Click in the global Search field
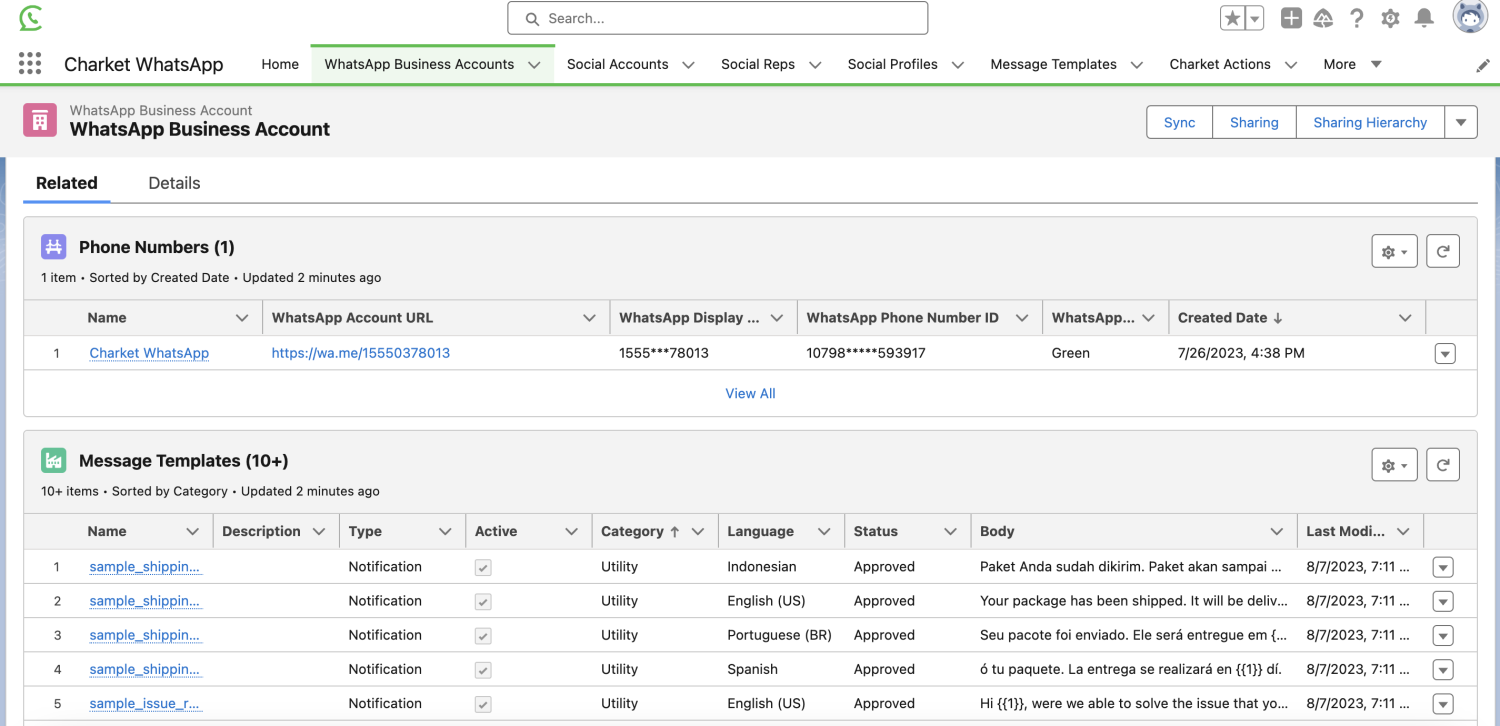Image resolution: width=1500 pixels, height=726 pixels. [717, 18]
